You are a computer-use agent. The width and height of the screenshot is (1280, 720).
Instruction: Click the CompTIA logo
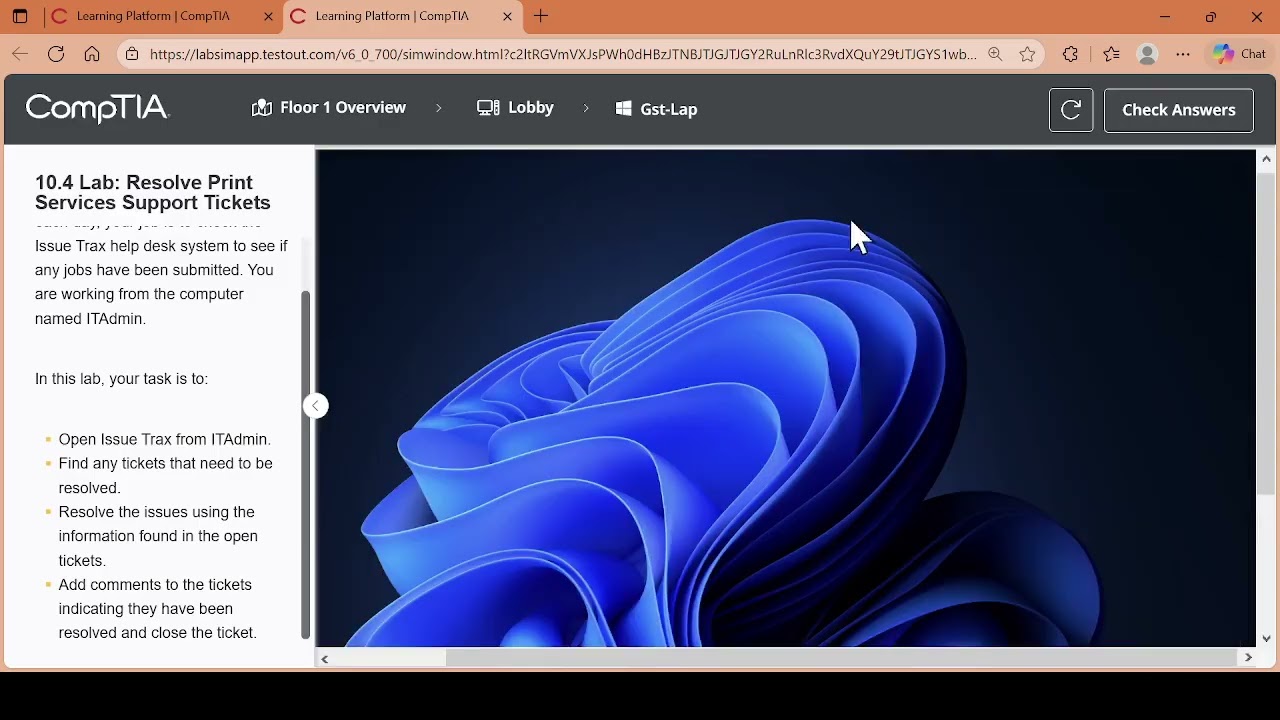click(x=98, y=108)
